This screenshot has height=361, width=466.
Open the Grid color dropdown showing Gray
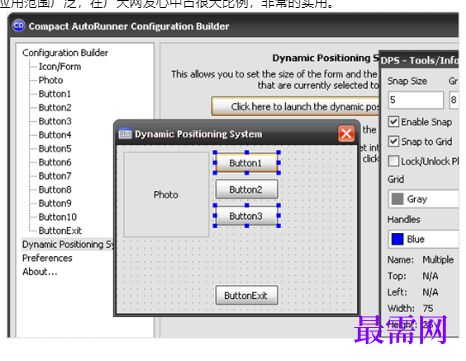(x=424, y=199)
